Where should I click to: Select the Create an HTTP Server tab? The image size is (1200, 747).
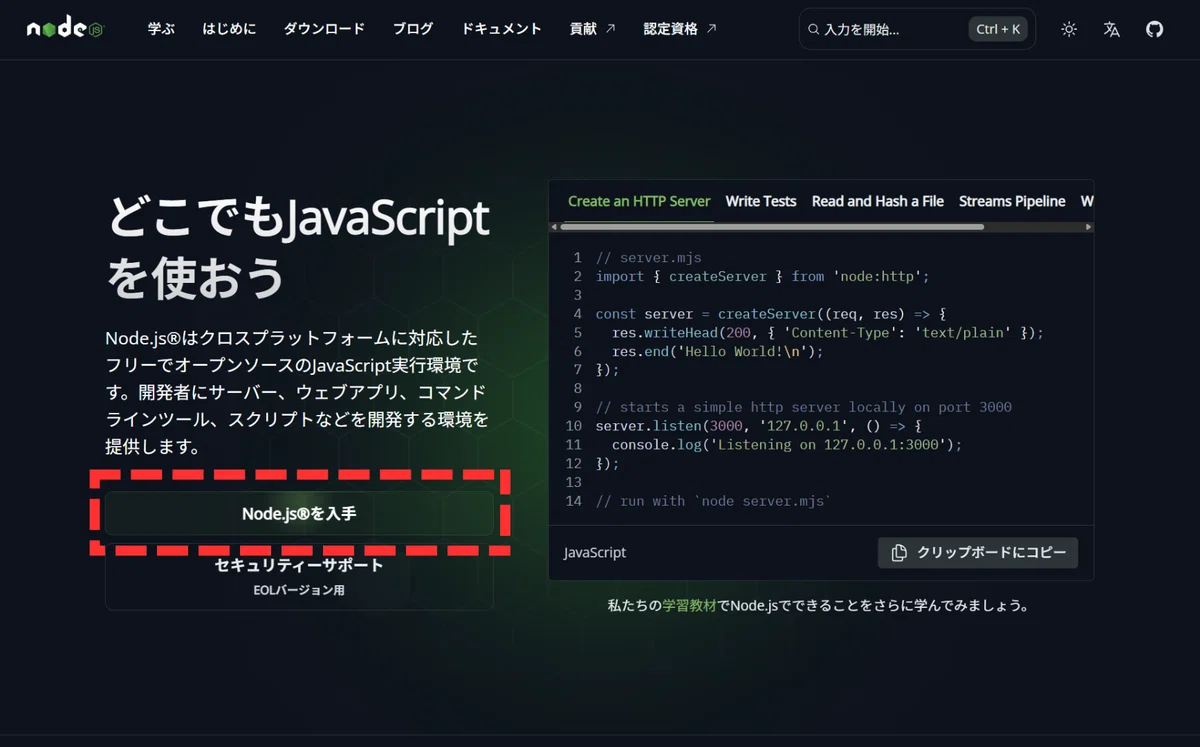pos(639,201)
